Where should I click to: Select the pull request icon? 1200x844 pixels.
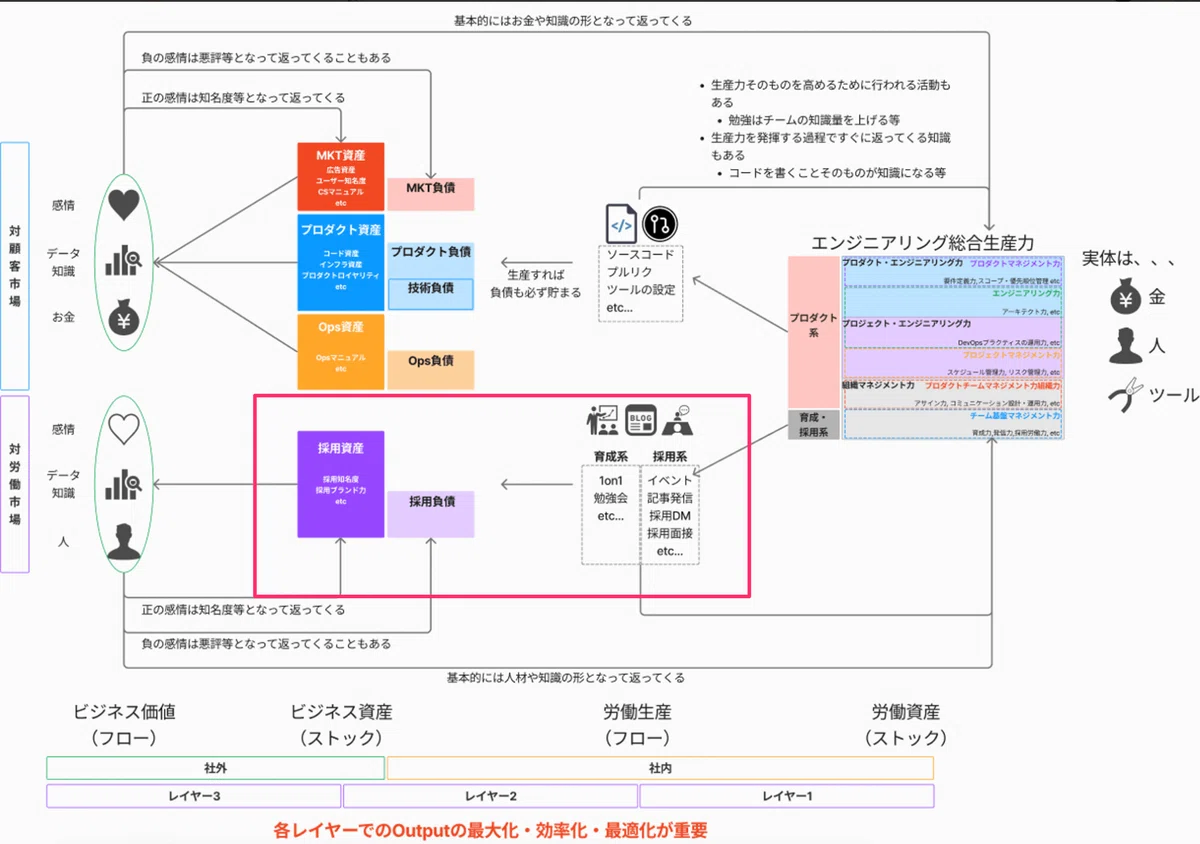click(660, 224)
